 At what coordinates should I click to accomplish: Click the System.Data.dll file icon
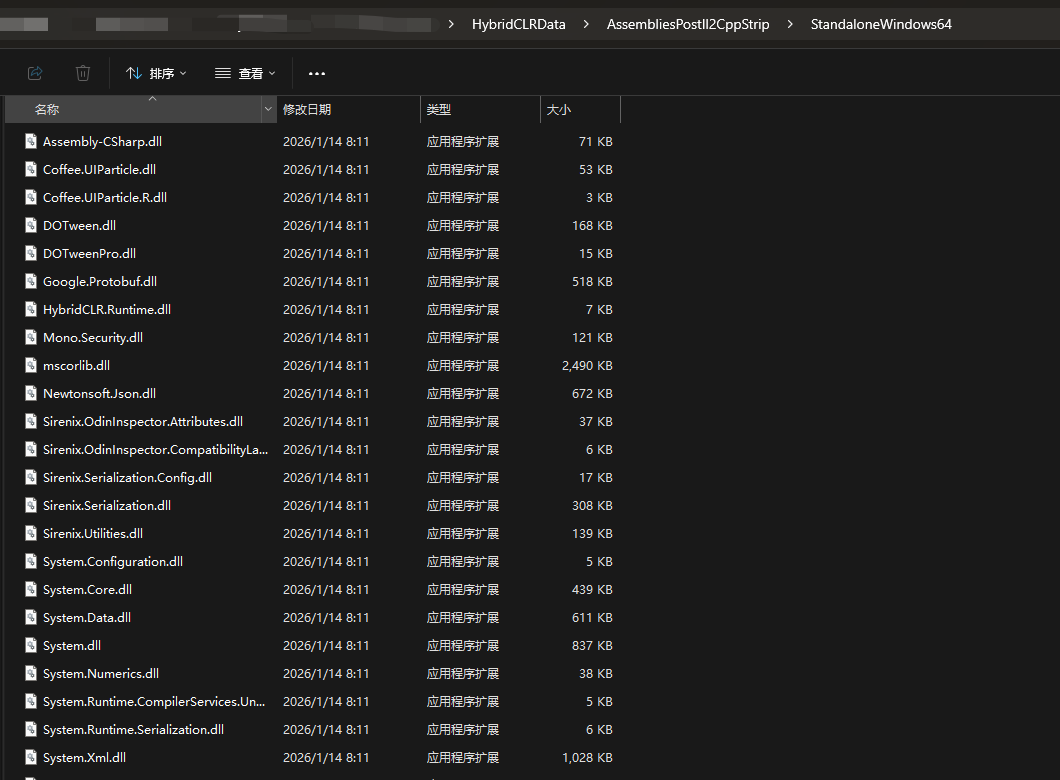[31, 617]
